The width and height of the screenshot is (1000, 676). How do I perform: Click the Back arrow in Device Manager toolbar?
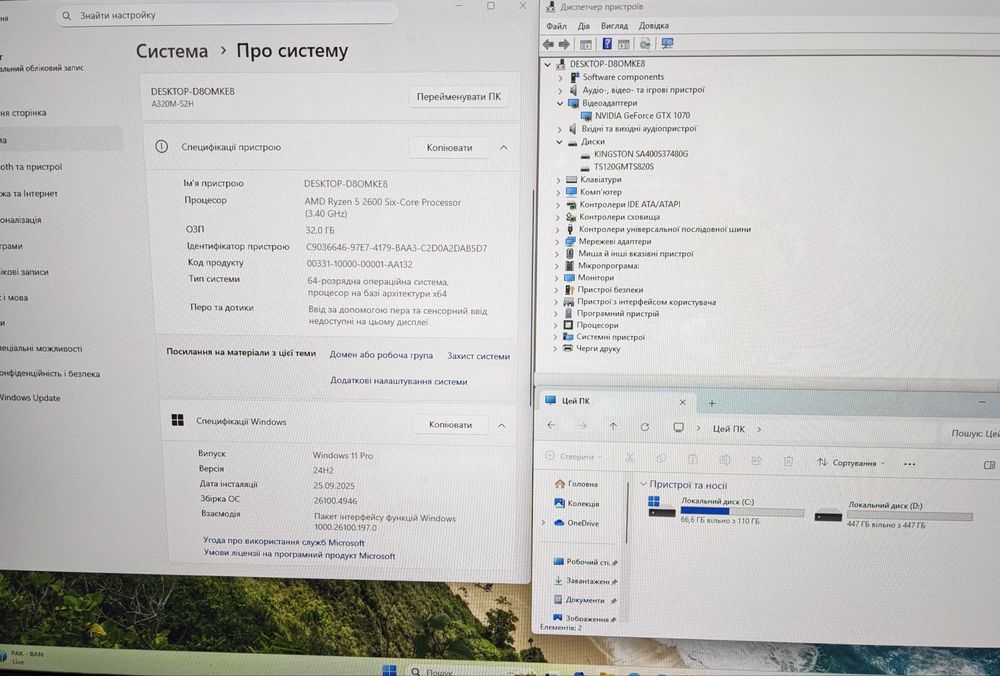pyautogui.click(x=548, y=44)
